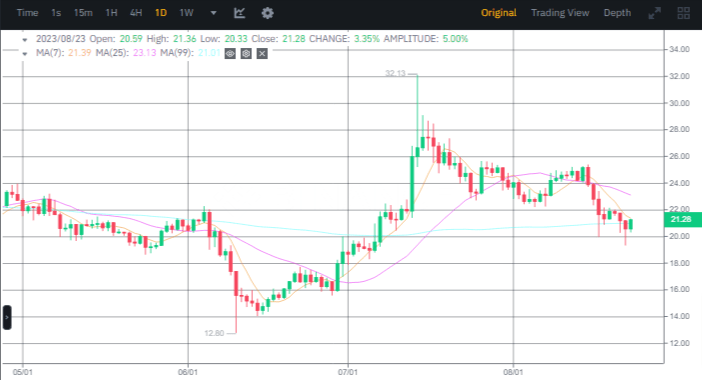Image resolution: width=702 pixels, height=380 pixels.
Task: Toggle MA indicator visibility eye
Action: 230,54
